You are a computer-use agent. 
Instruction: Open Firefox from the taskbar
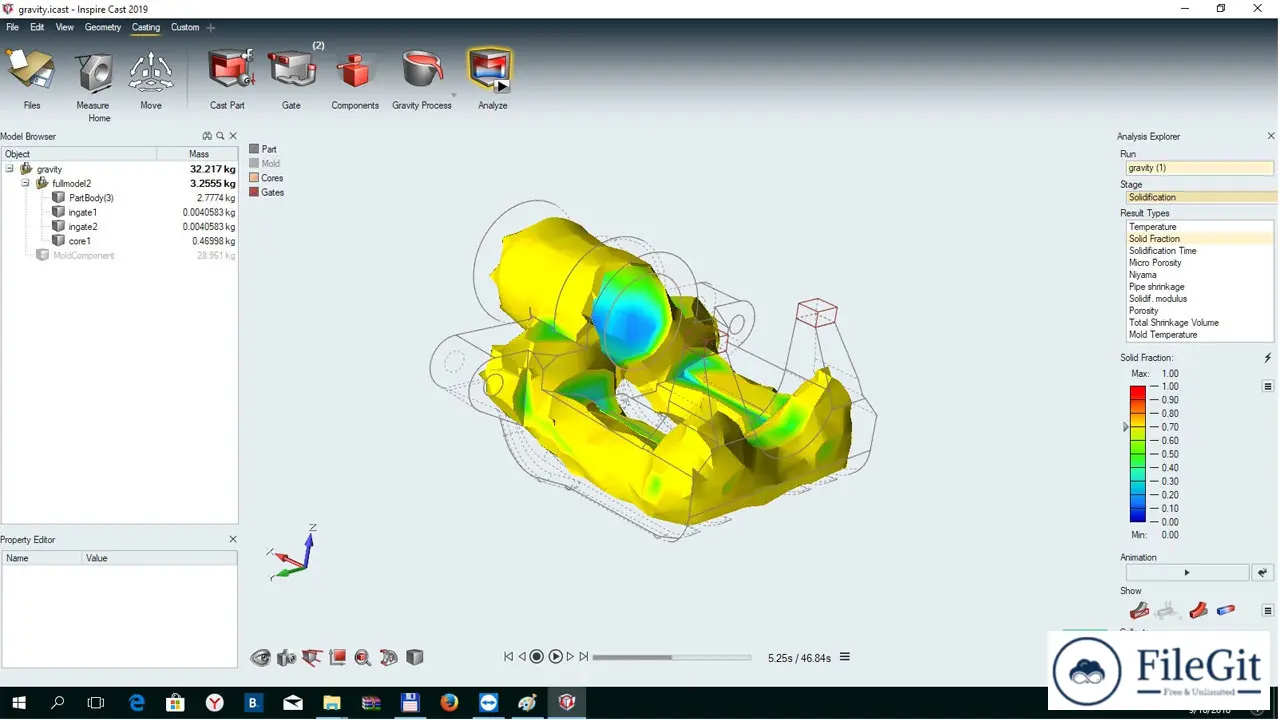click(x=449, y=702)
